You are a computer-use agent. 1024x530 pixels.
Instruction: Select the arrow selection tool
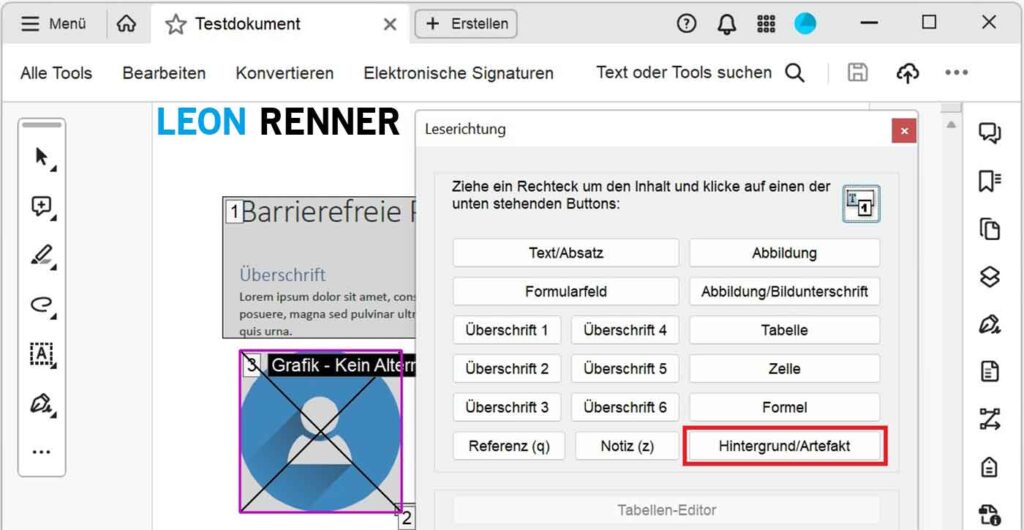click(x=42, y=158)
